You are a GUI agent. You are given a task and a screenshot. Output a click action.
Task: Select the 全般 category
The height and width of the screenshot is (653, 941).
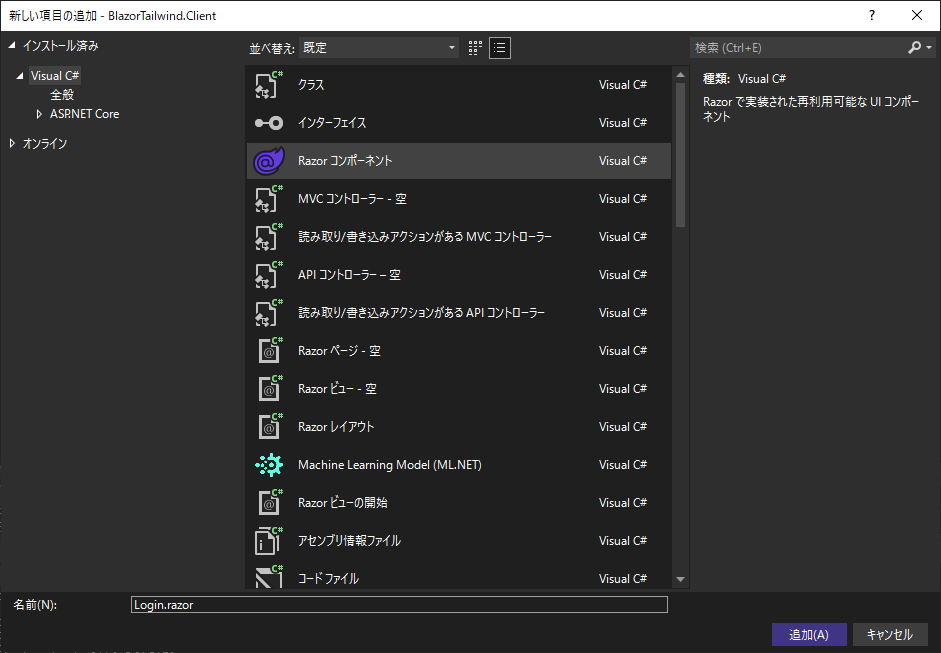(62, 95)
